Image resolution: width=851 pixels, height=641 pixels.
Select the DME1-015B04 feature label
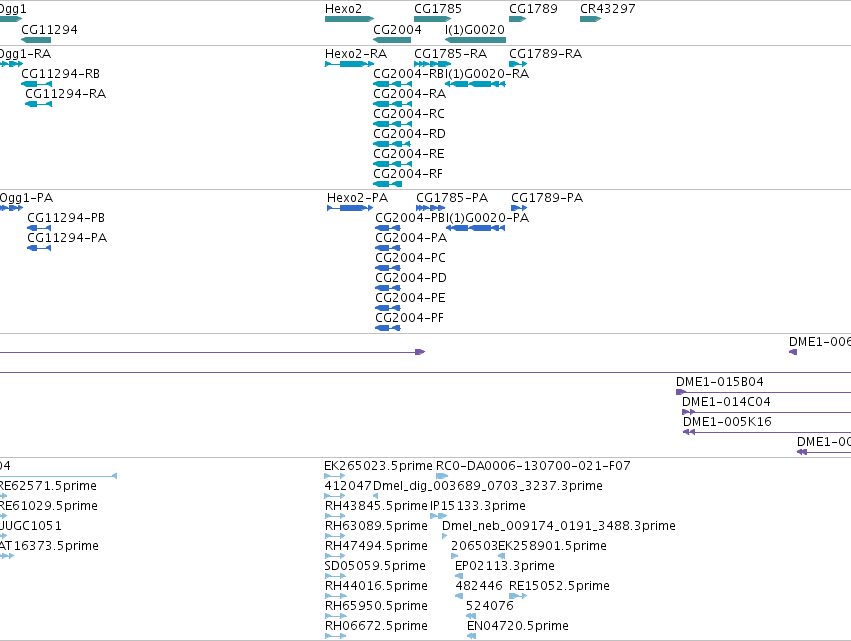click(x=720, y=382)
